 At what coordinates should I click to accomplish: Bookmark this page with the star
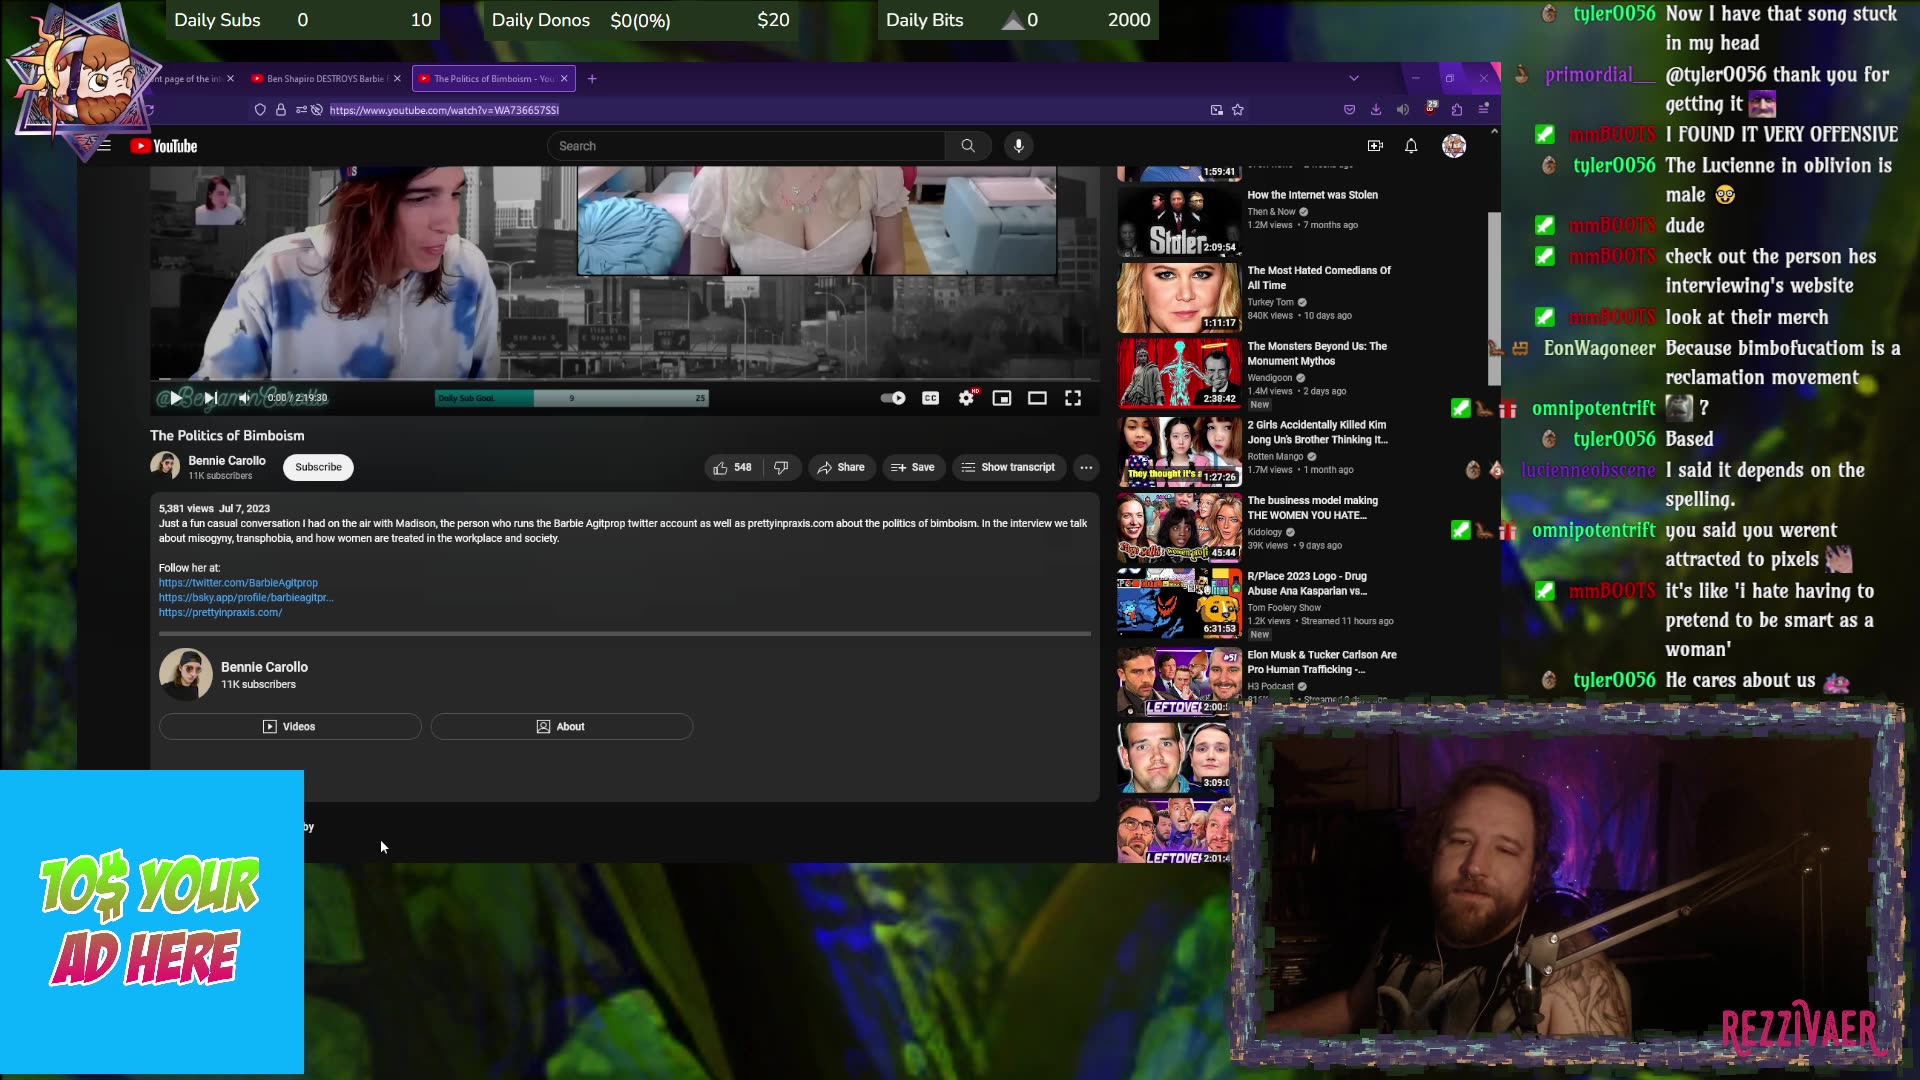click(x=1238, y=110)
